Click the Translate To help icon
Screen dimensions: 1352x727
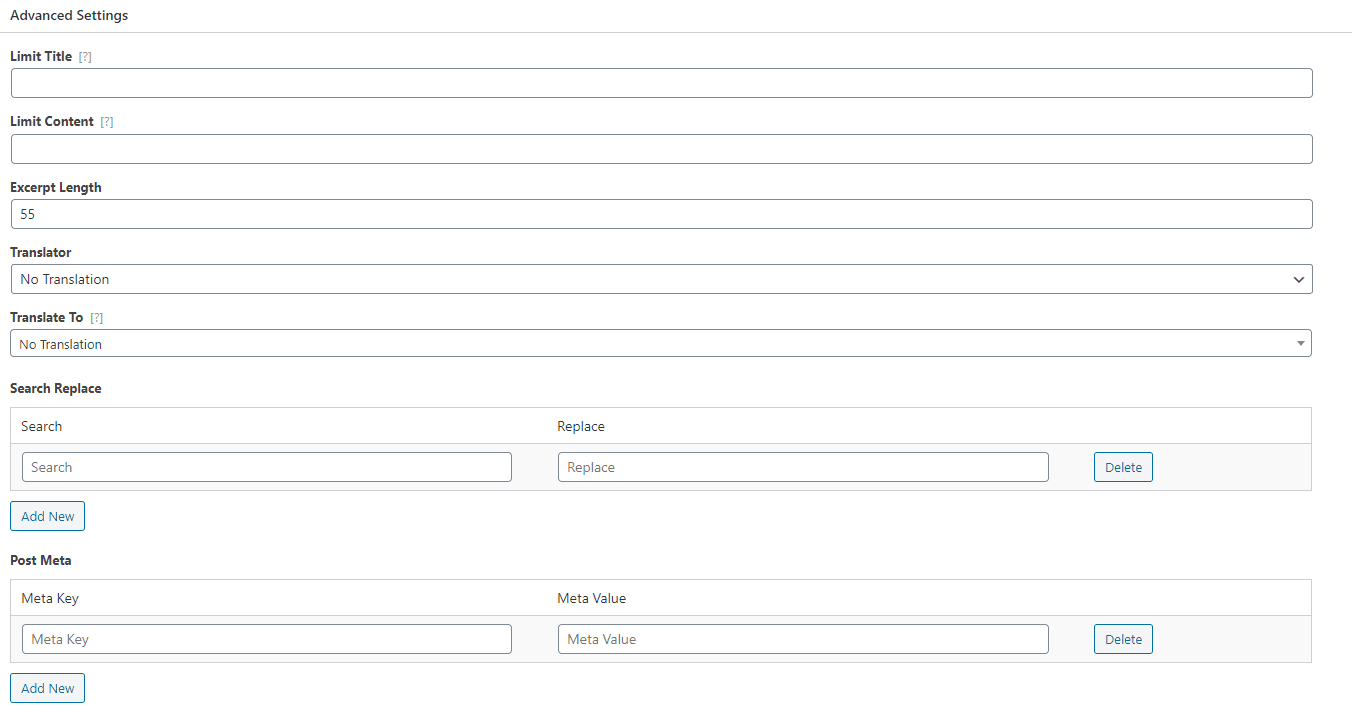click(x=97, y=318)
